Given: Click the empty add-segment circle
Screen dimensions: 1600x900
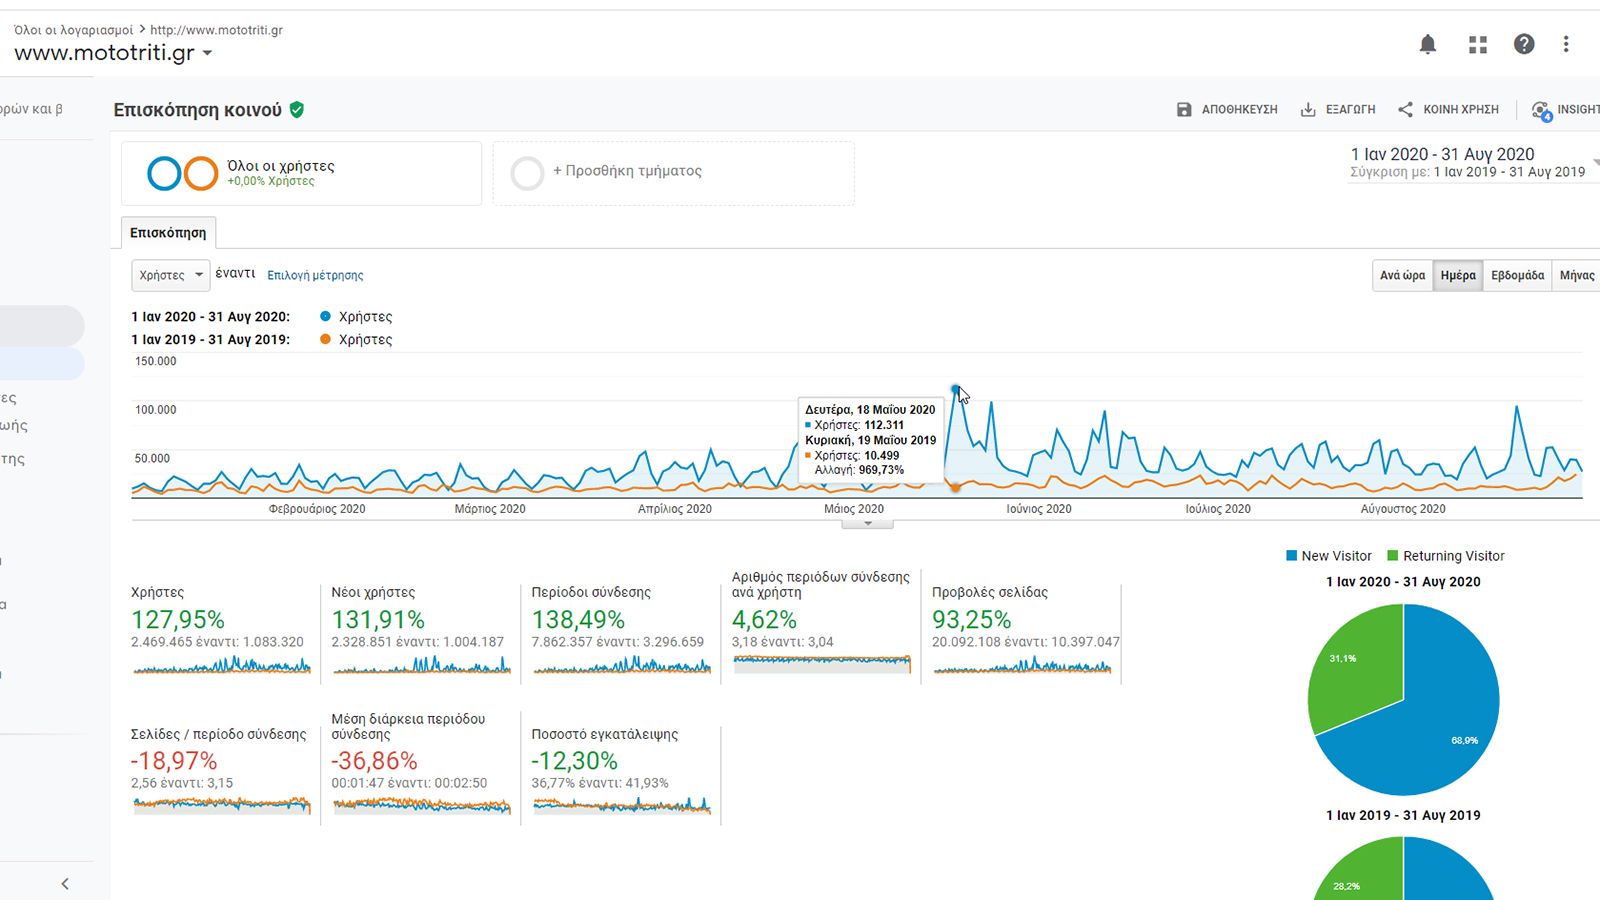Looking at the screenshot, I should click(527, 173).
